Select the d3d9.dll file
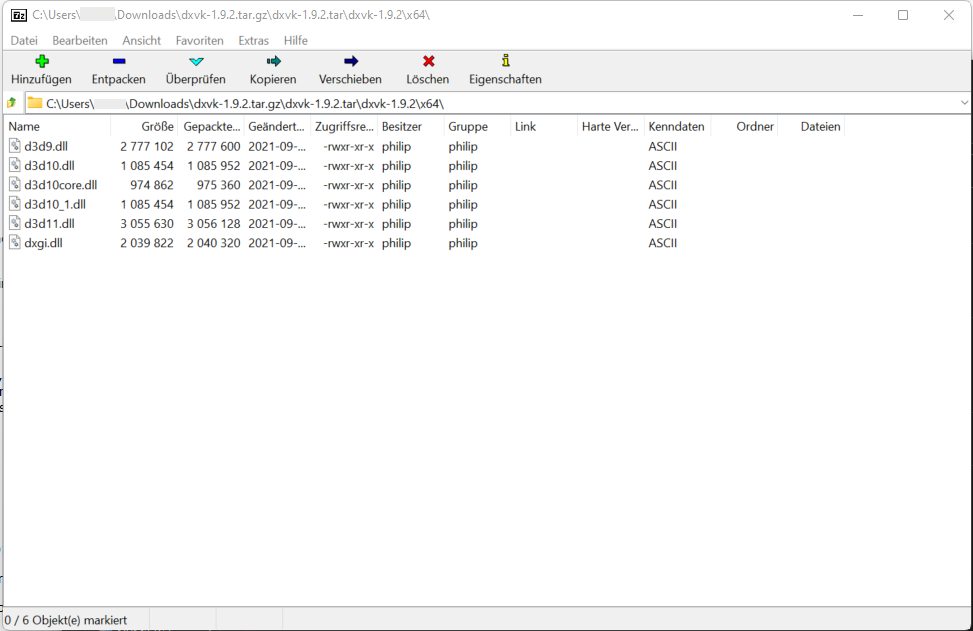 (x=46, y=146)
